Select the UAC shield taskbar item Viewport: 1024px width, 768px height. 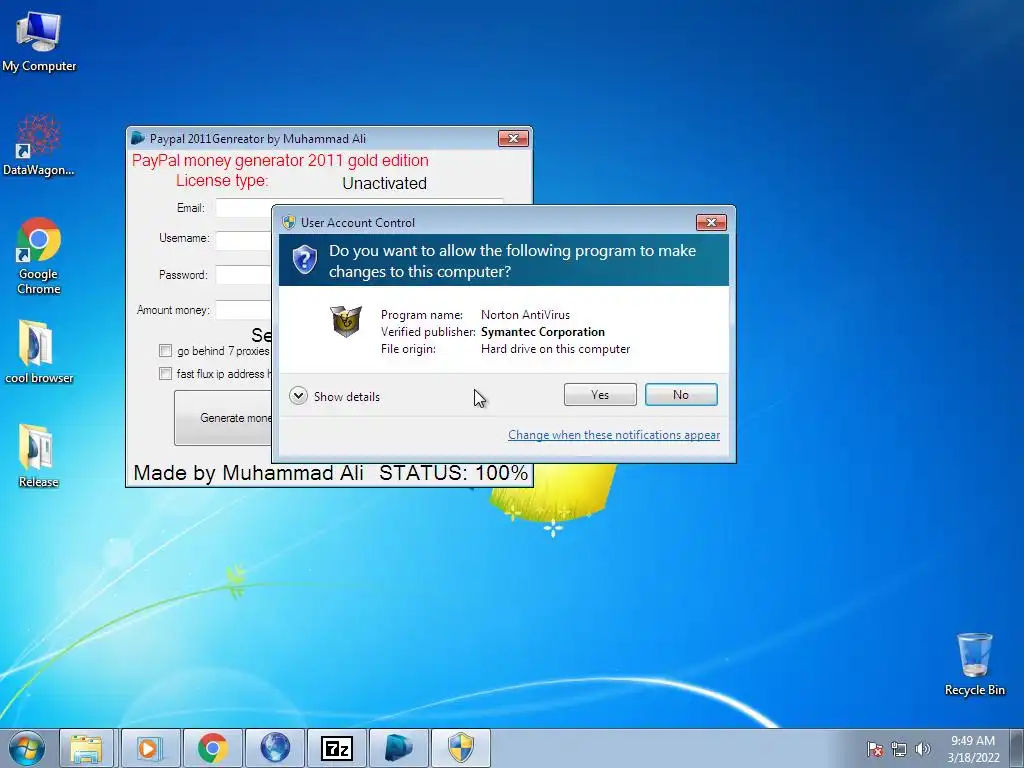point(461,748)
